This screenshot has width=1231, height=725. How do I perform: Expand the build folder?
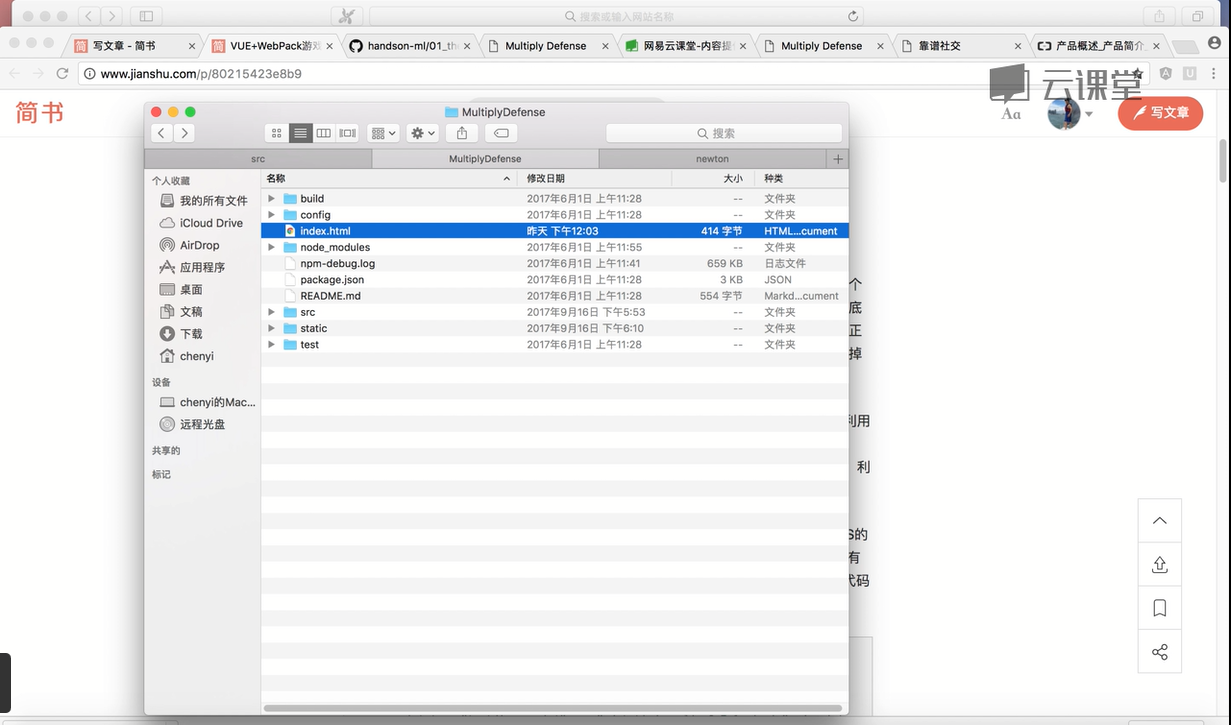click(271, 199)
